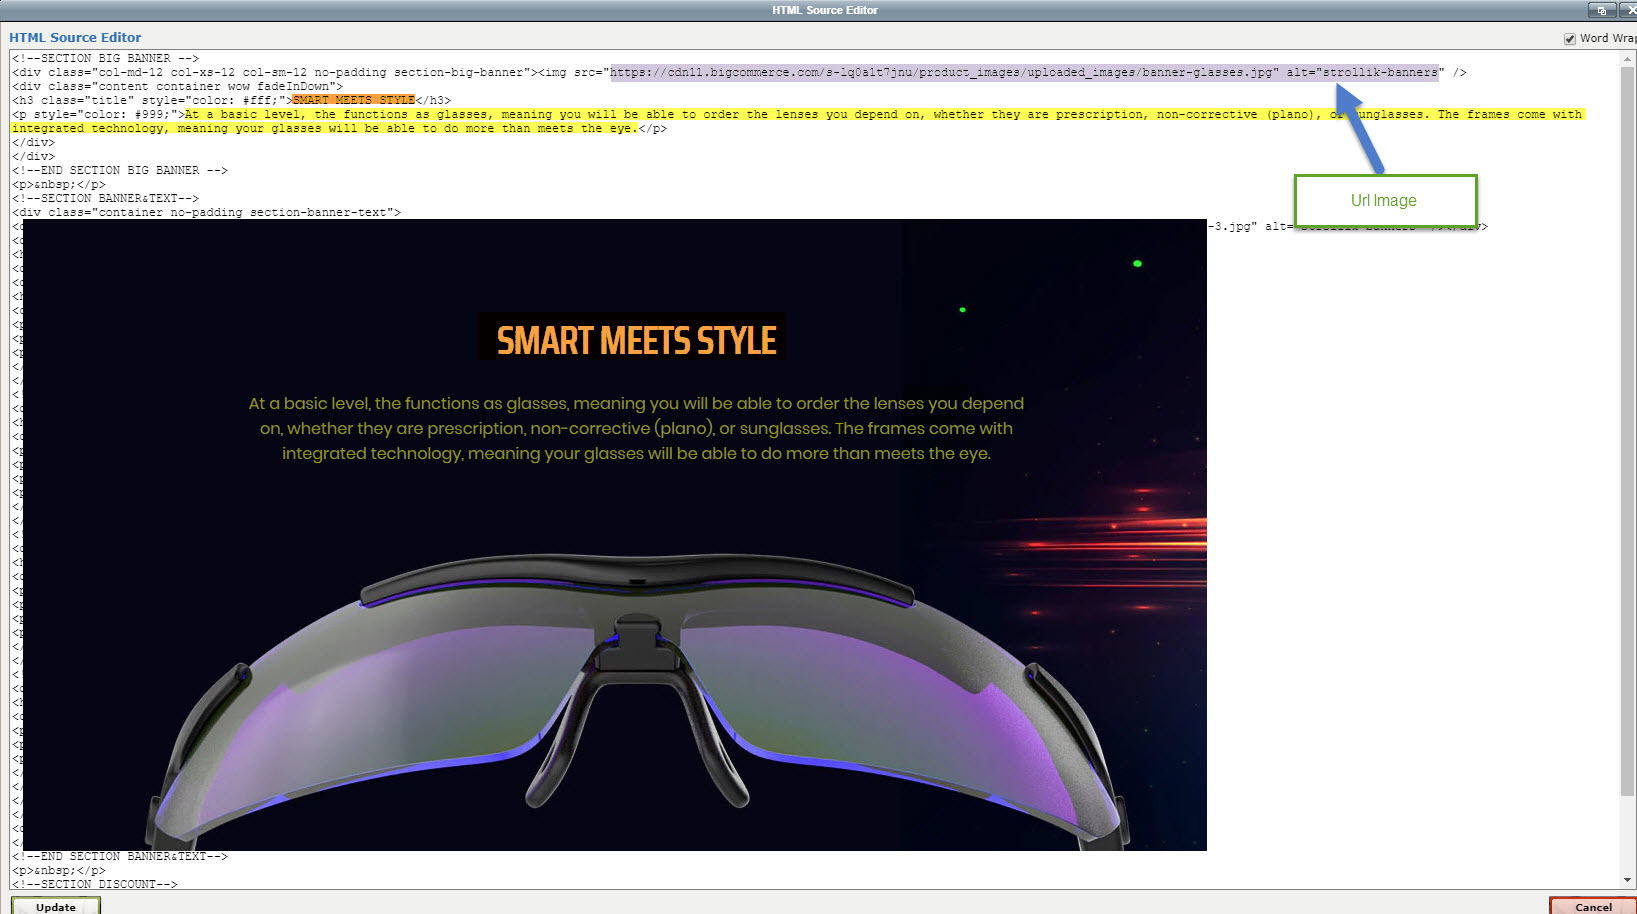Click the 'HTML Source Editor' blue heading
This screenshot has width=1637, height=914.
(x=75, y=37)
